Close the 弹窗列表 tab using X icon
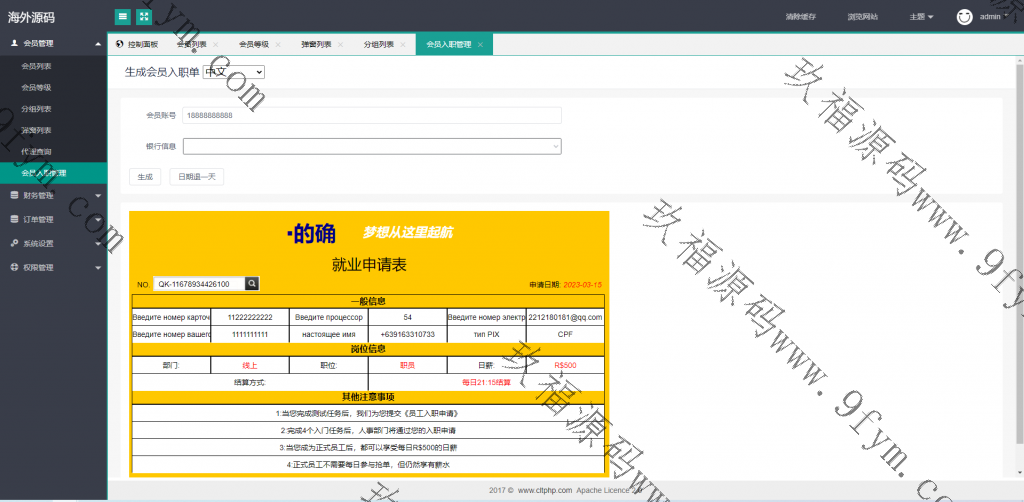The height and width of the screenshot is (502, 1024). (339, 45)
